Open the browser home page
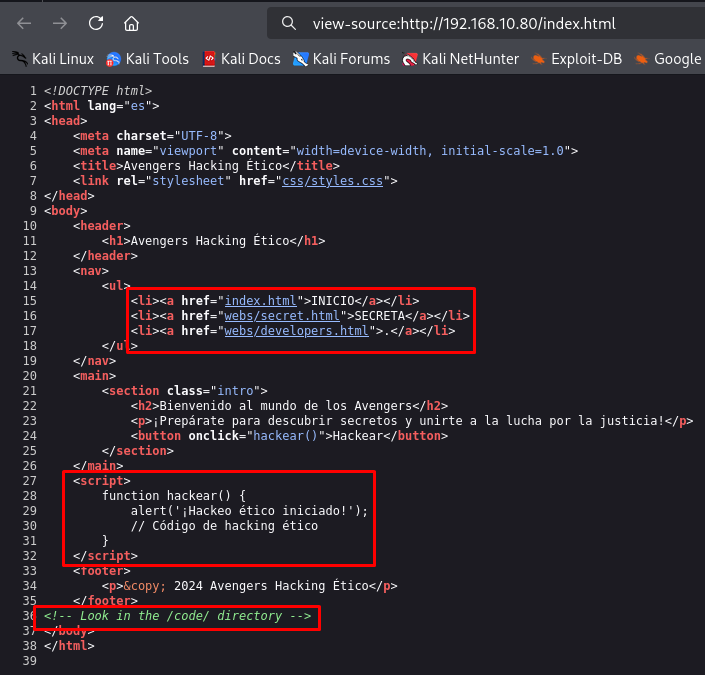 click(131, 23)
